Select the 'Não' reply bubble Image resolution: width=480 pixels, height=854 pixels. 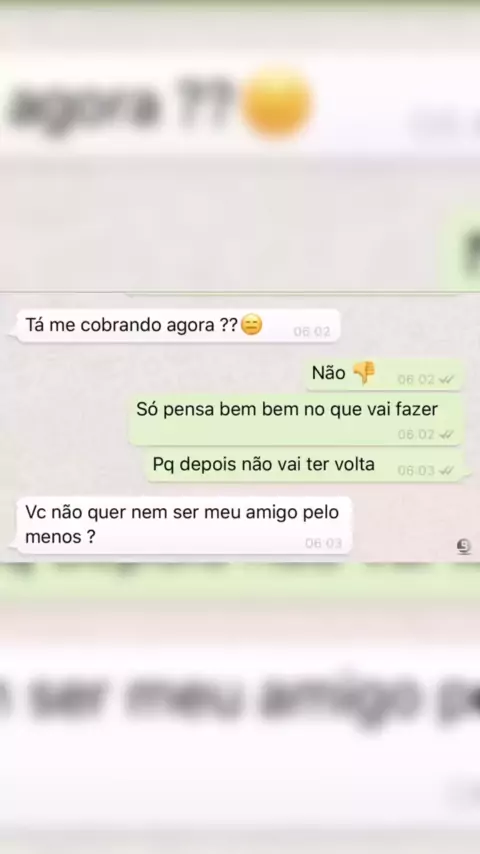pos(384,375)
